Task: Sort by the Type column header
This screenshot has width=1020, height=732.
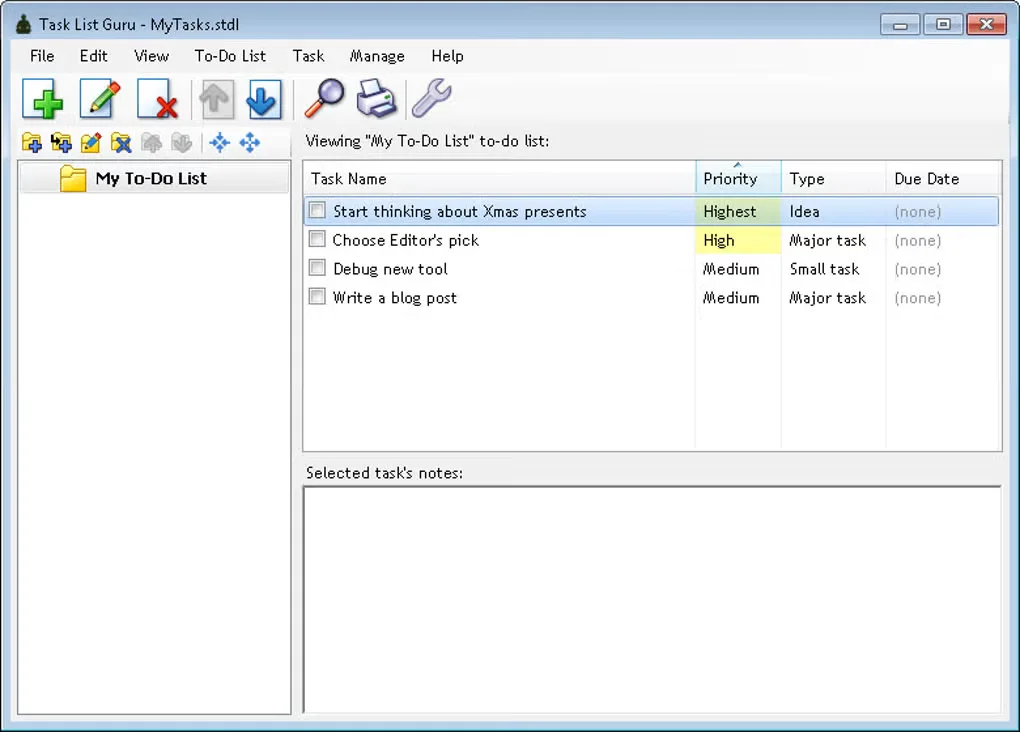Action: coord(833,178)
